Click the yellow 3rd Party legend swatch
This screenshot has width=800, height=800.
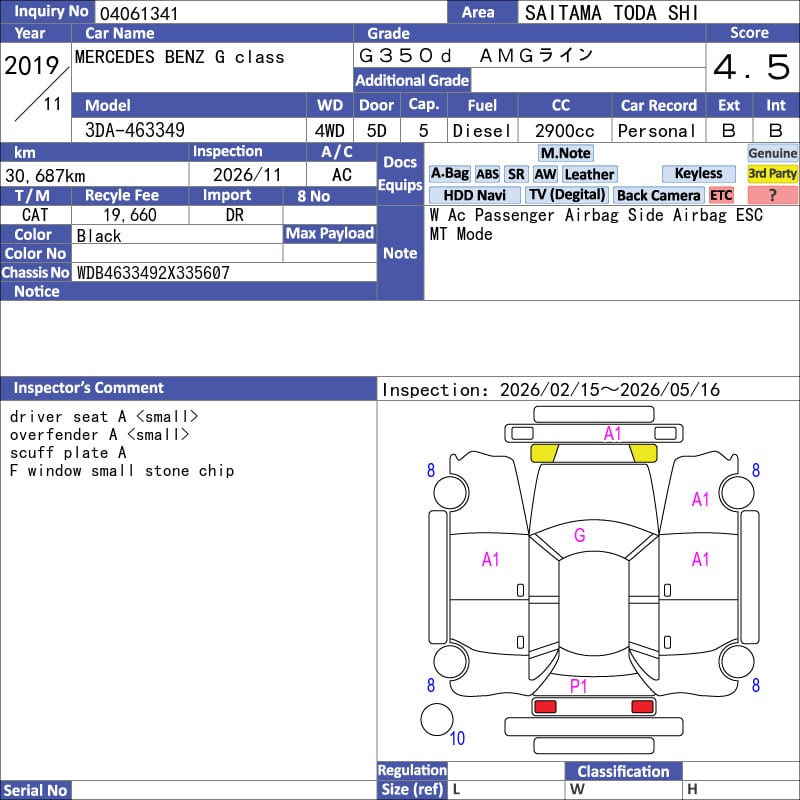[x=772, y=174]
